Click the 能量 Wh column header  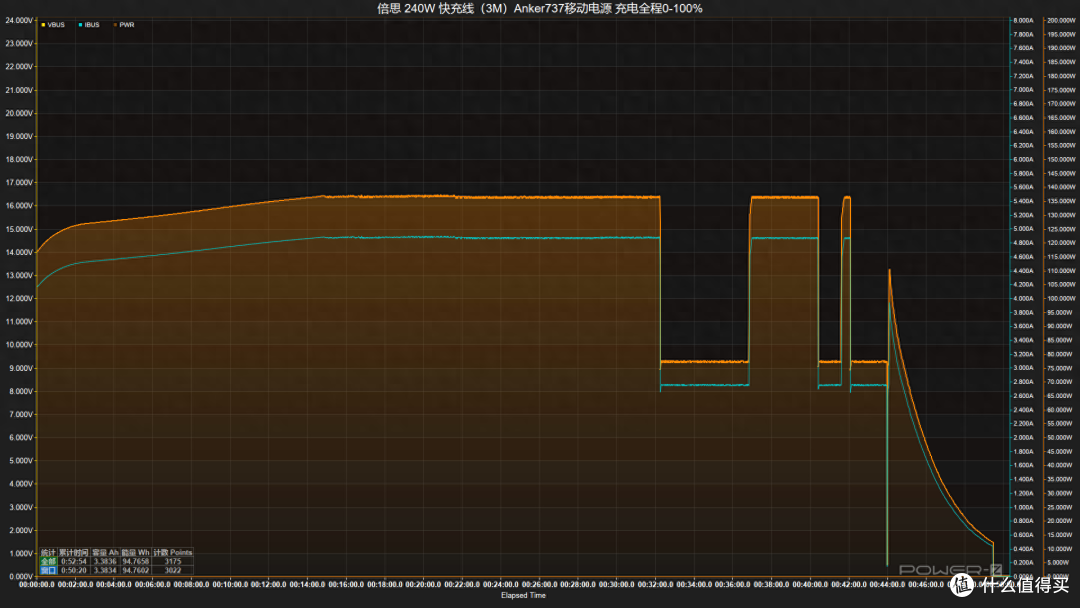[x=136, y=552]
